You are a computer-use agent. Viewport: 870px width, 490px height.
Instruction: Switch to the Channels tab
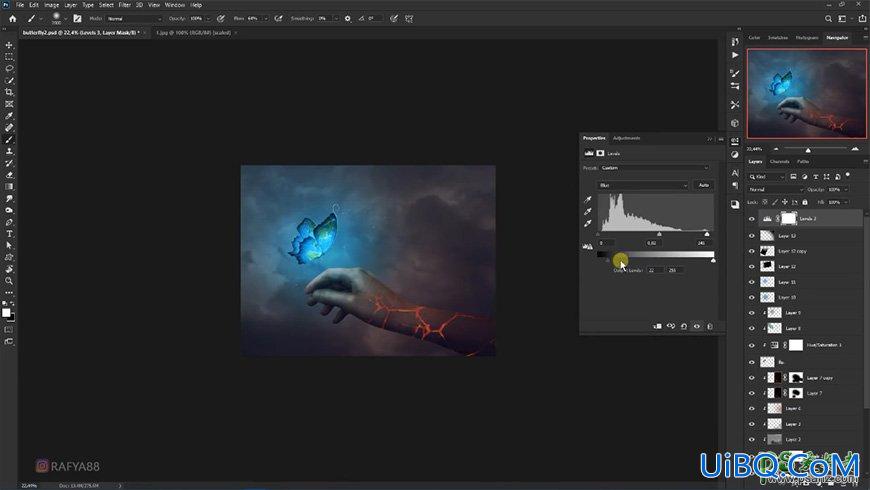point(780,161)
